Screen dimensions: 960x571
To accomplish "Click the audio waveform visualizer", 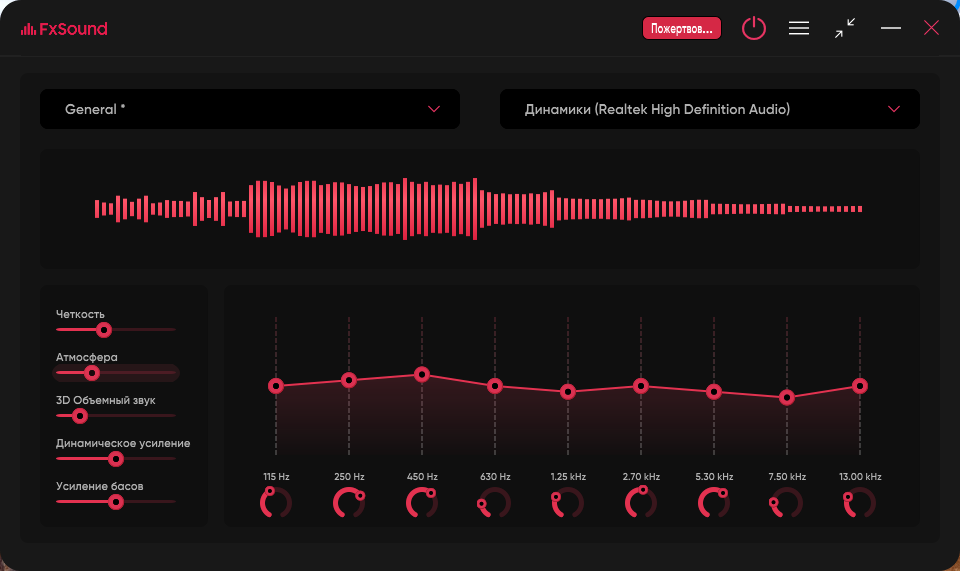I will [479, 209].
